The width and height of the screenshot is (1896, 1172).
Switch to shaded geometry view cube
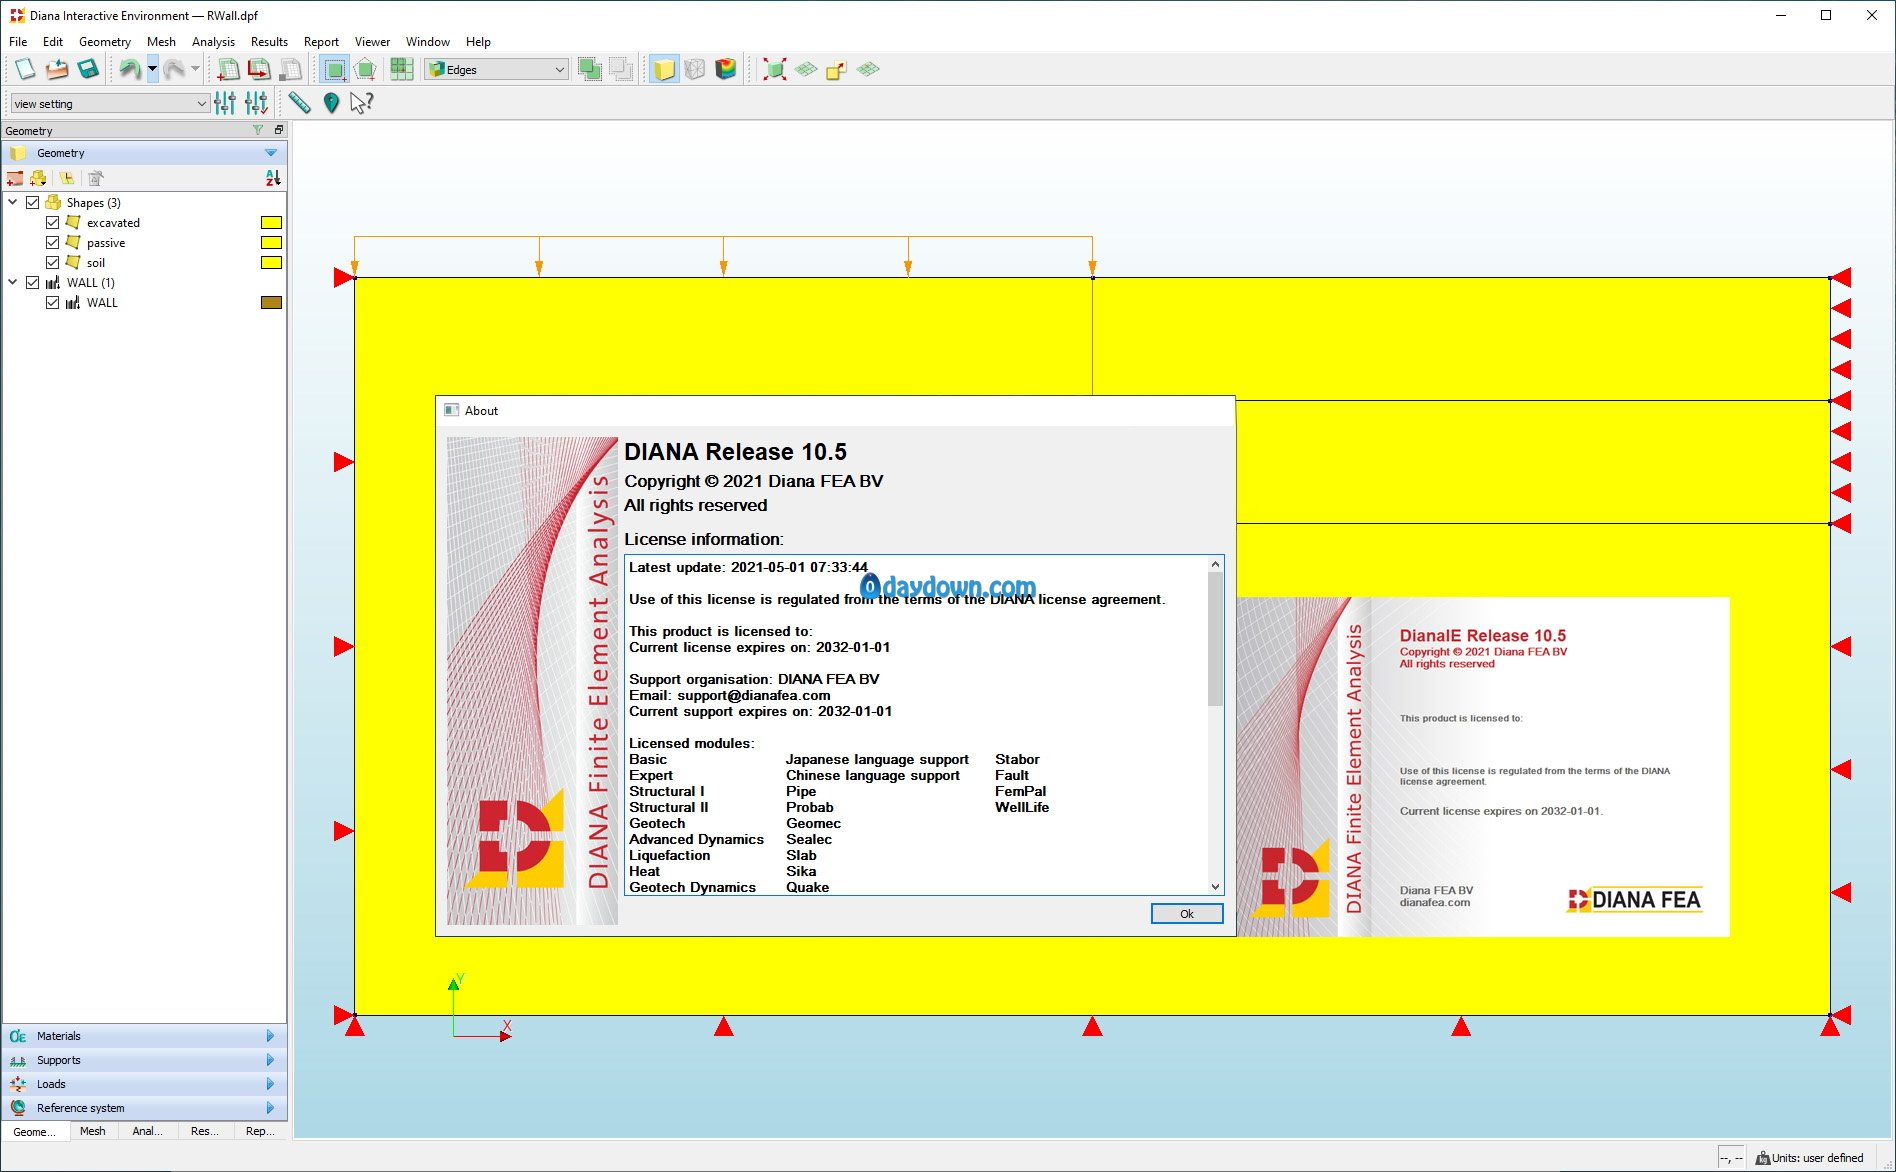click(664, 69)
